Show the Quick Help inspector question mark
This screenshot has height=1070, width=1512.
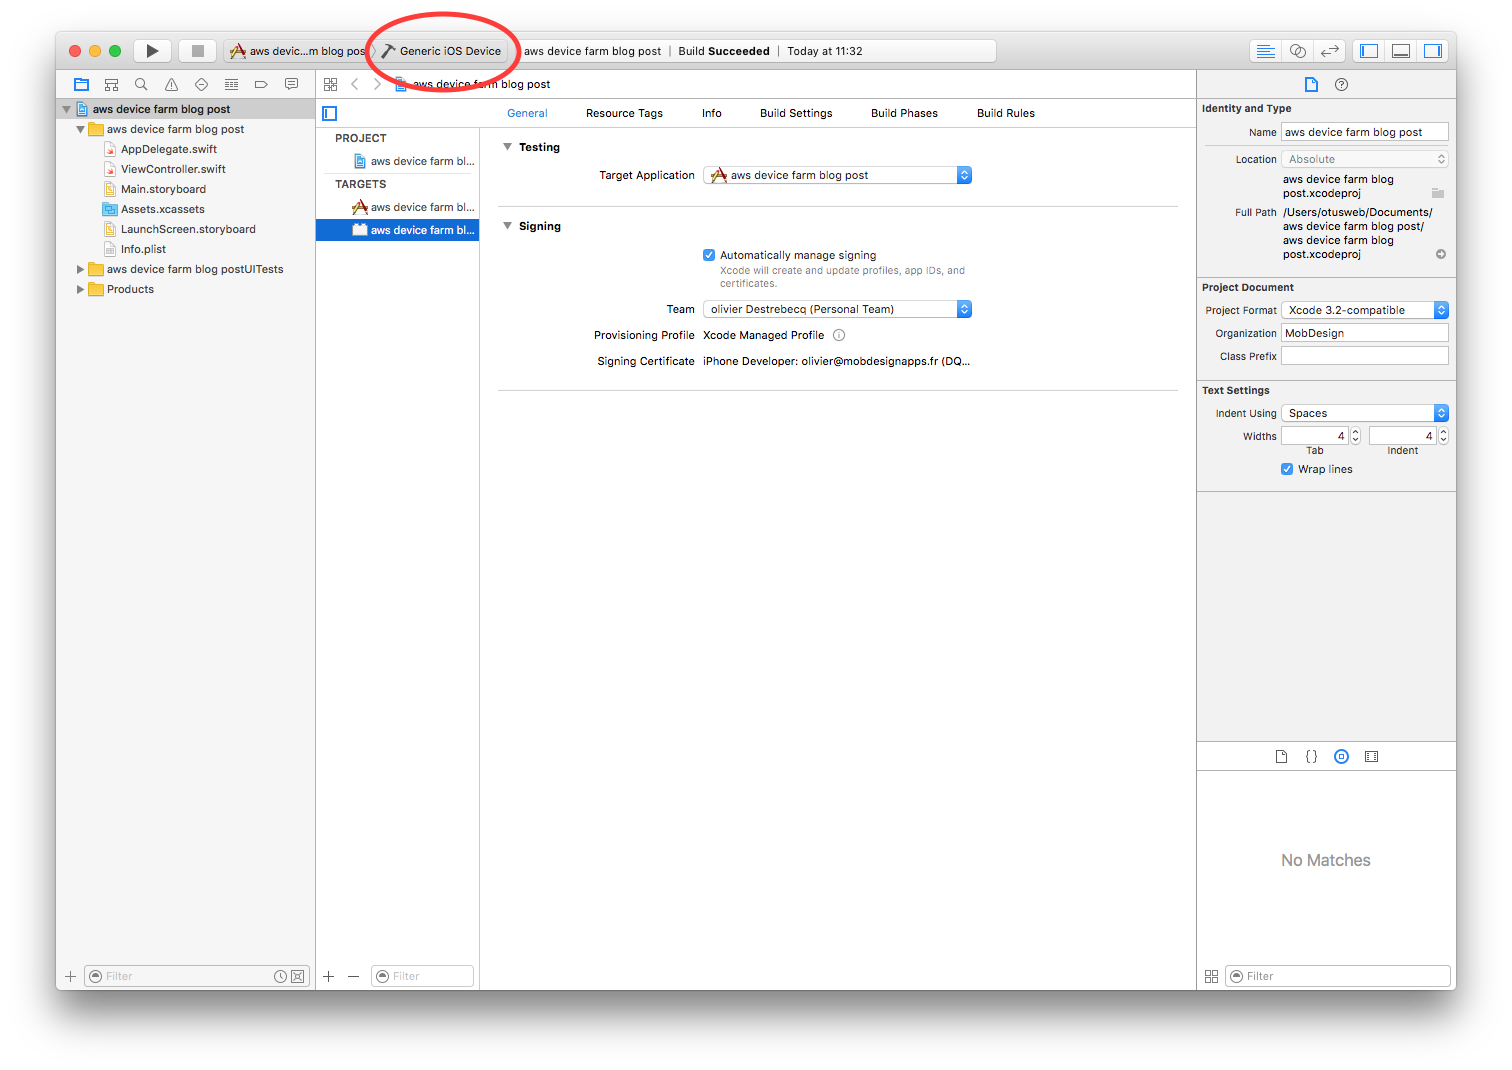pos(1341,84)
